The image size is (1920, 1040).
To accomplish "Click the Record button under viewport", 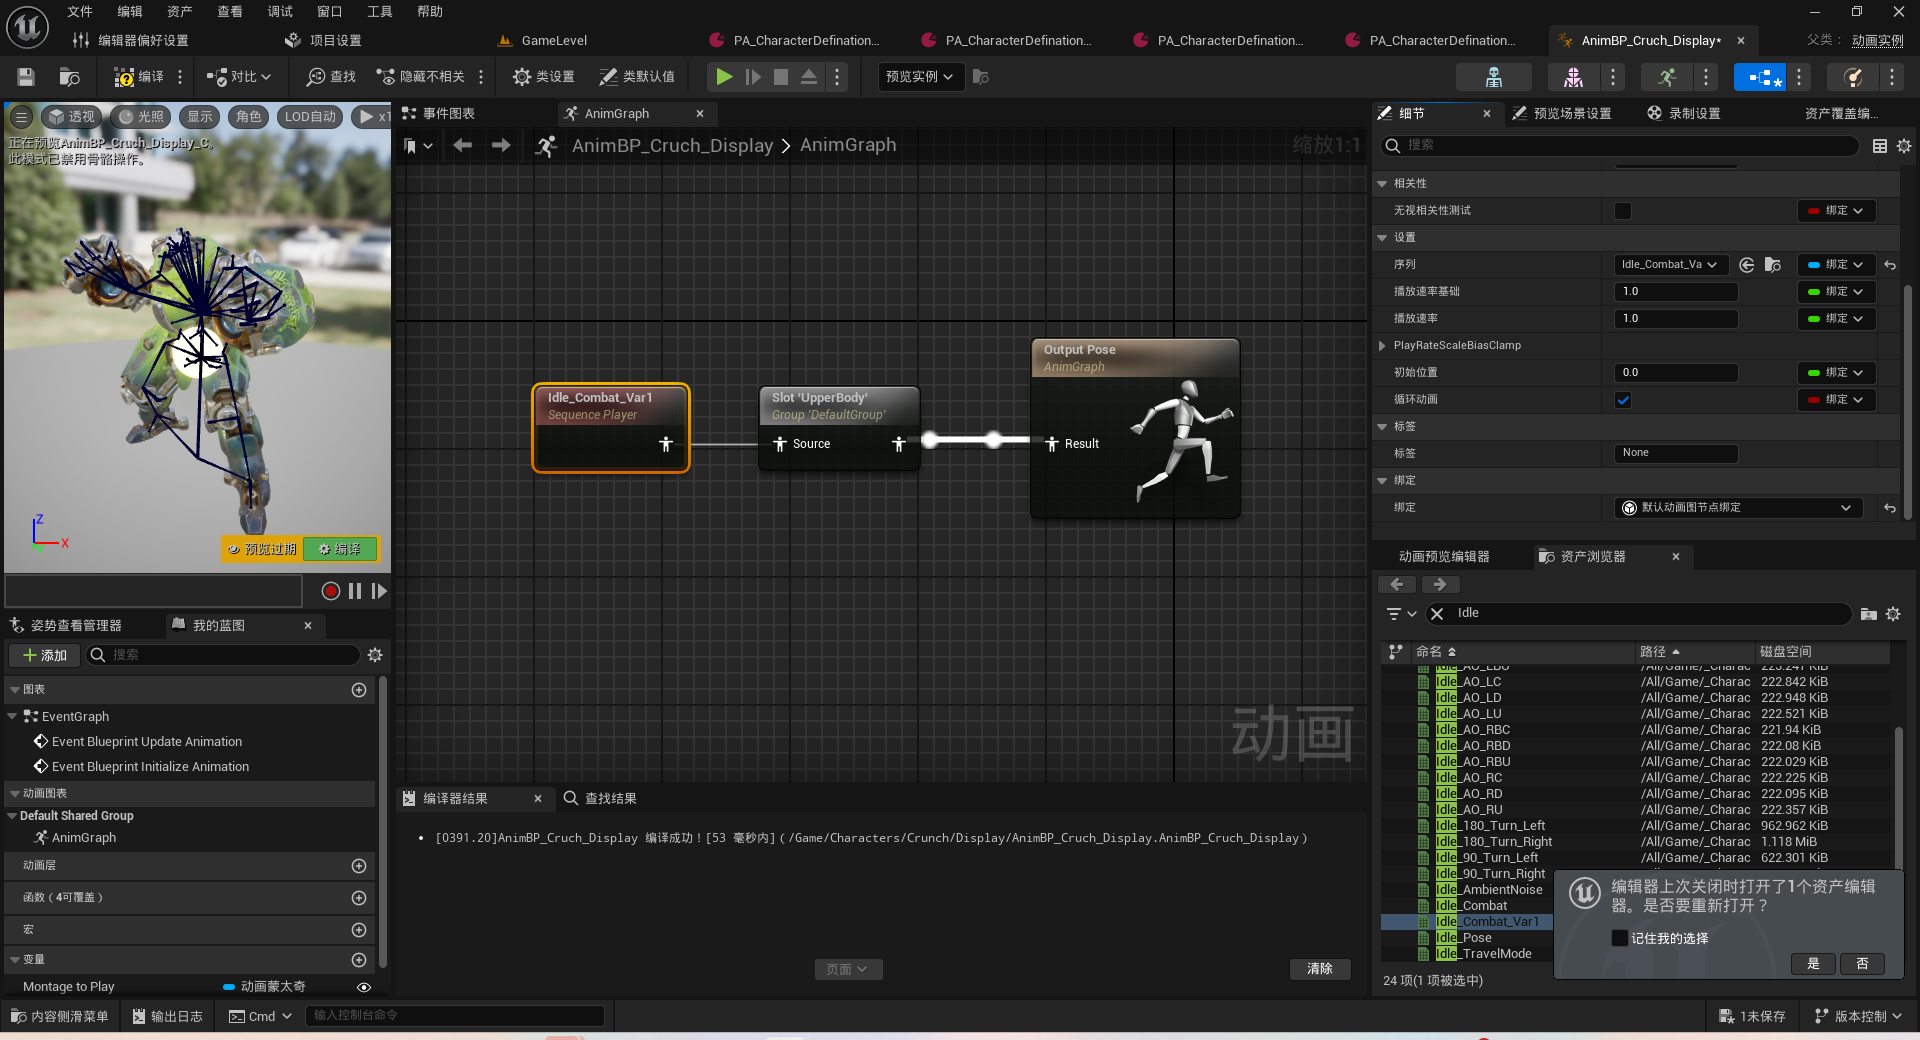I will tap(331, 591).
